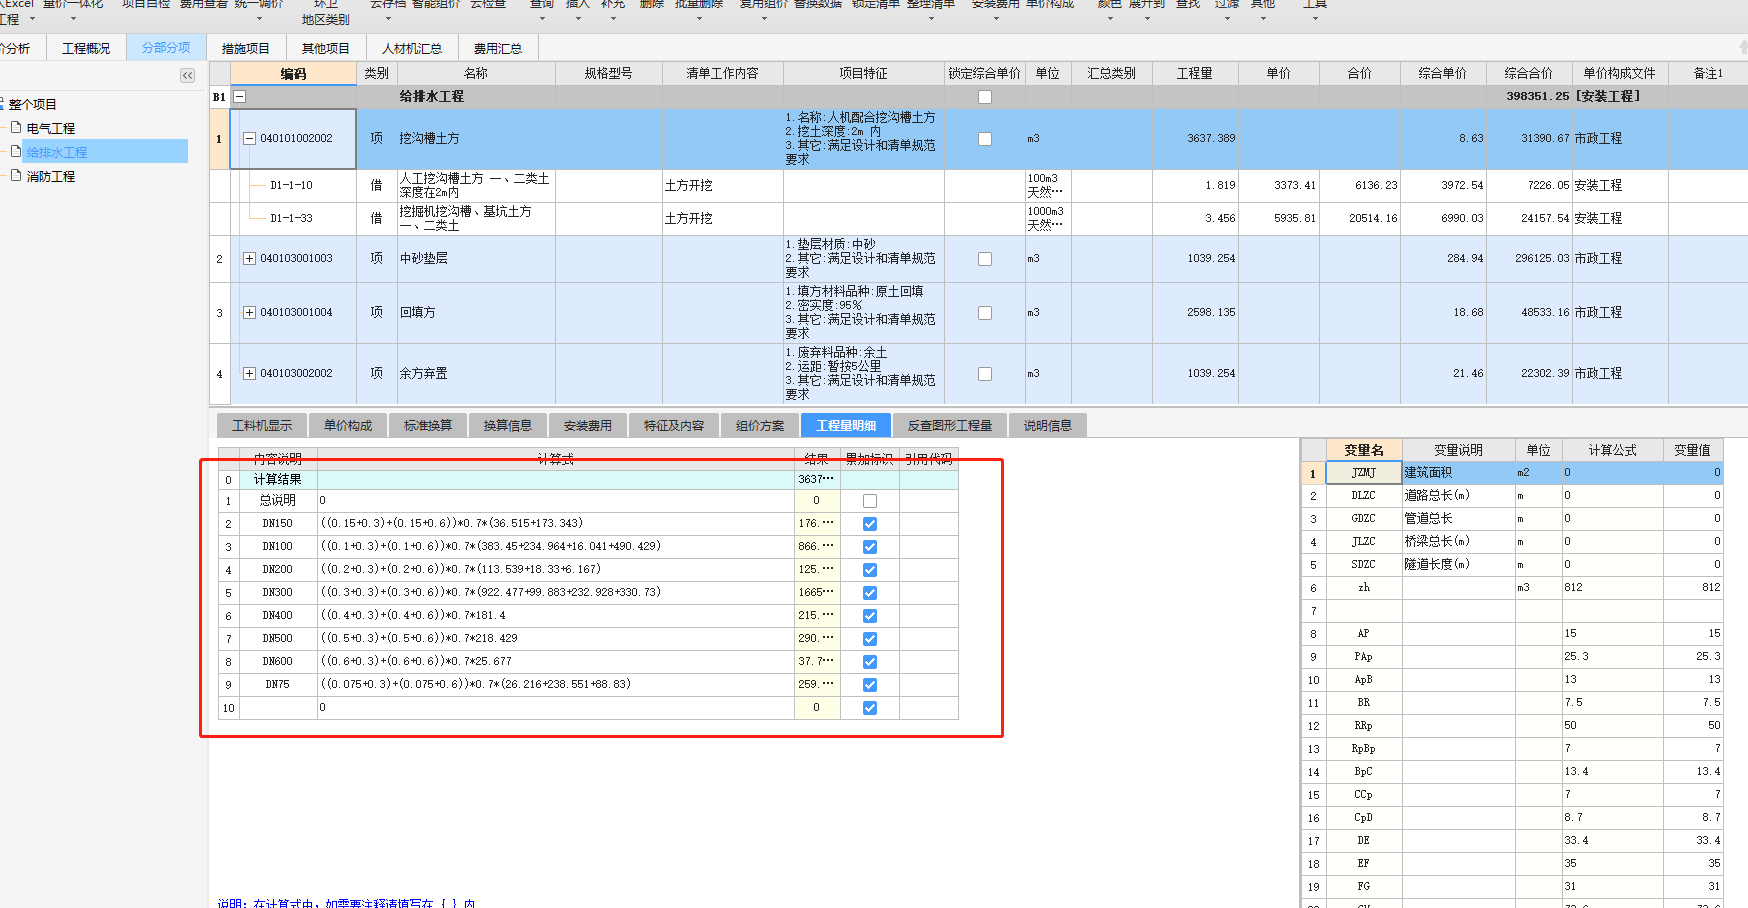Screen dimensions: 1748x908
Task: Toggle 锁定综合单价 checkbox for 给排水工程 row
Action: [x=985, y=97]
